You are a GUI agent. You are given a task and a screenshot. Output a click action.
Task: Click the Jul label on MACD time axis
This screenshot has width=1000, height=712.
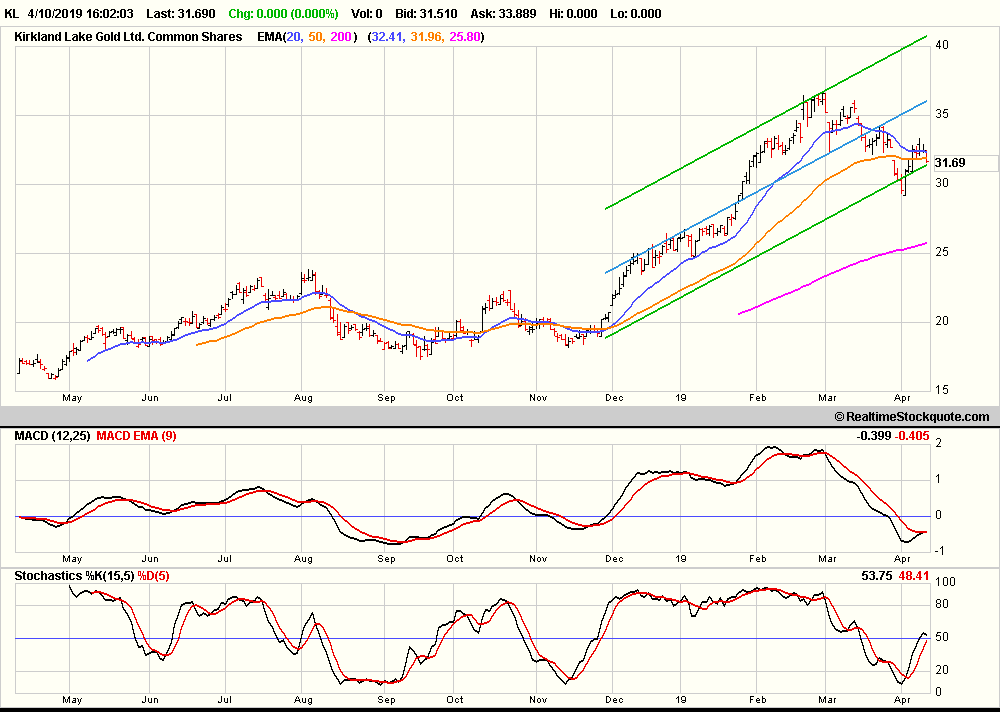click(224, 559)
